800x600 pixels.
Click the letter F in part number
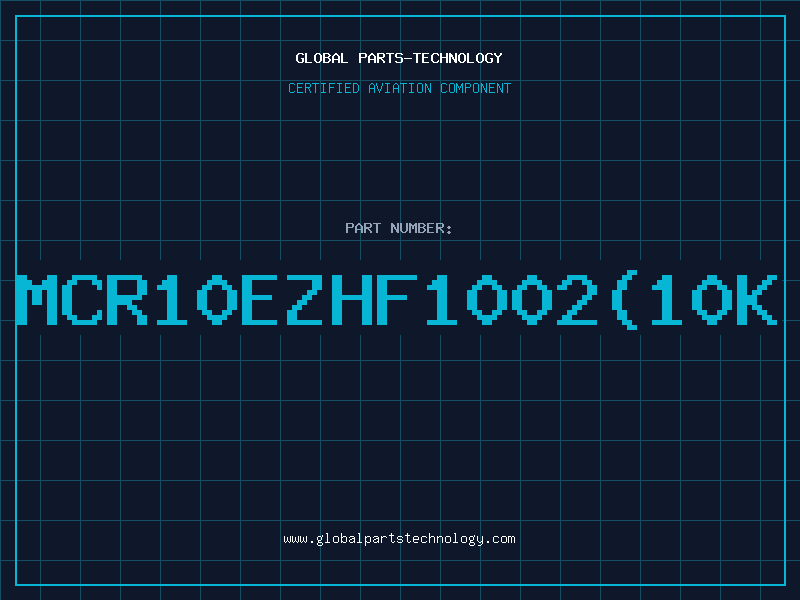point(397,300)
